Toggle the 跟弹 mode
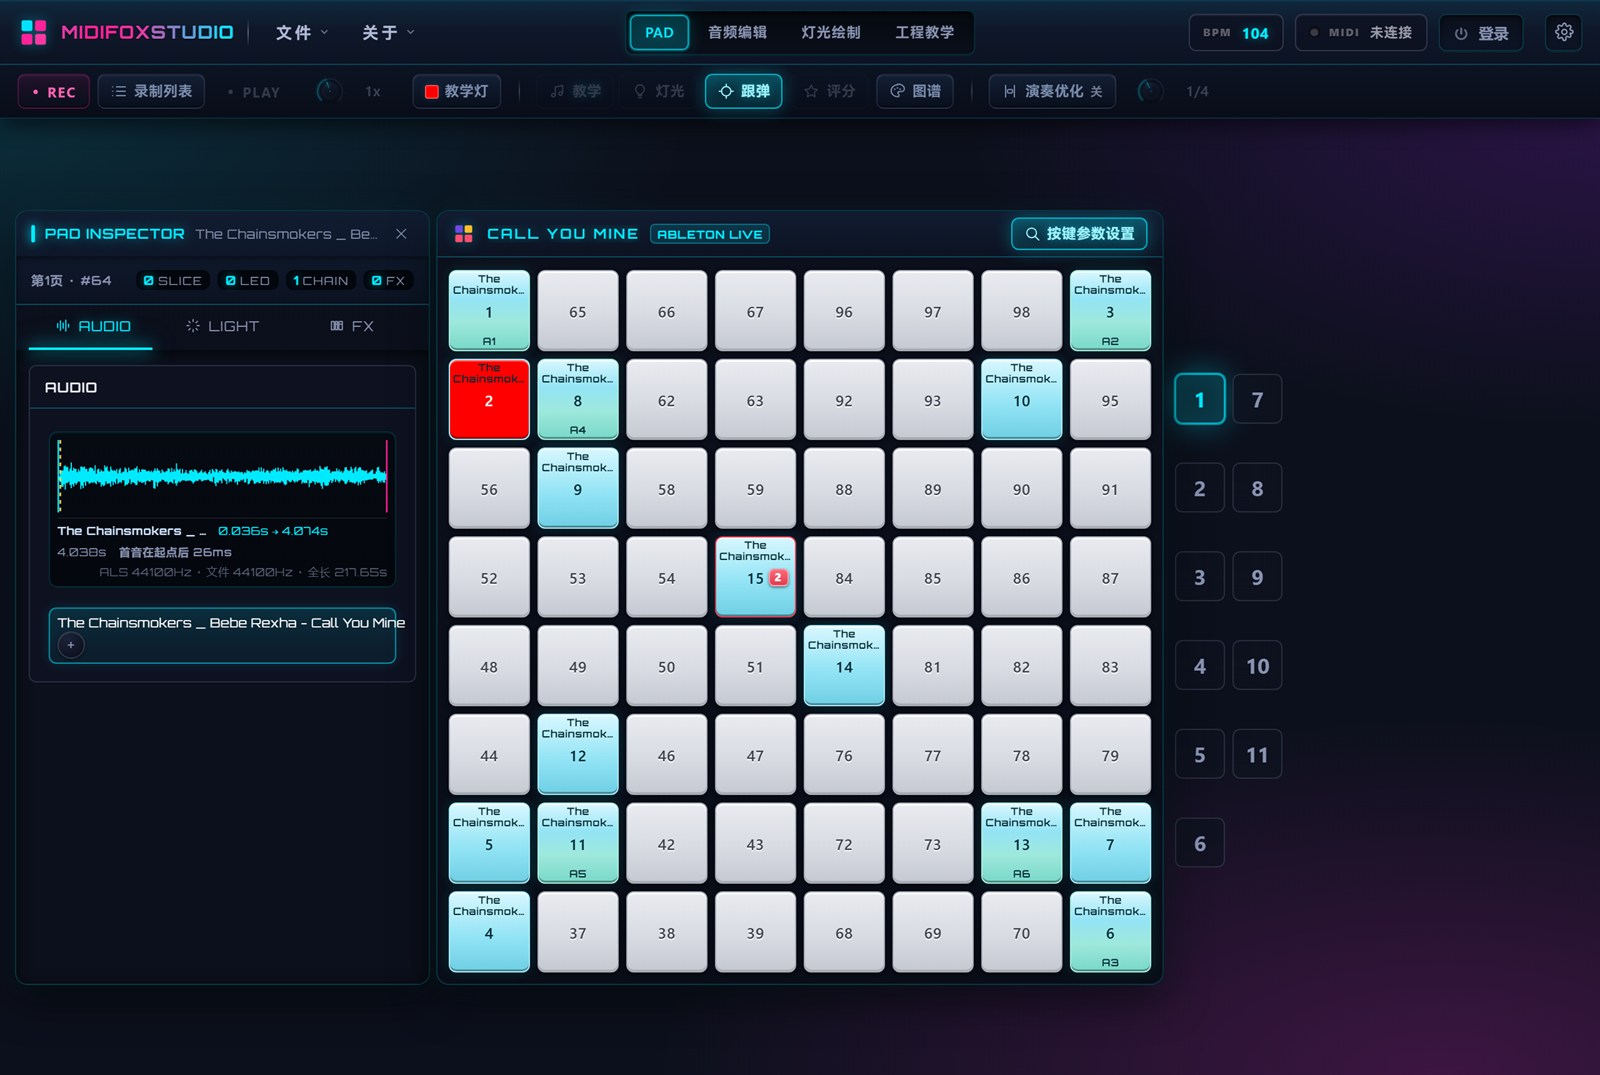Viewport: 1600px width, 1075px height. tap(744, 91)
